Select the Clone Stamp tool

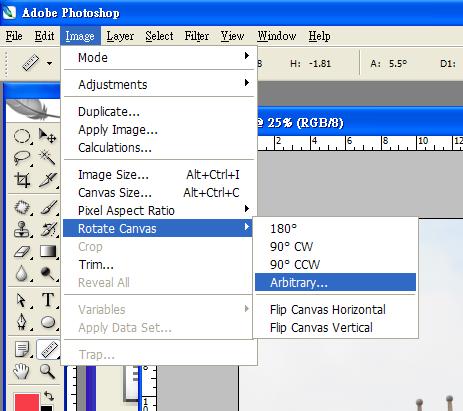coord(22,229)
